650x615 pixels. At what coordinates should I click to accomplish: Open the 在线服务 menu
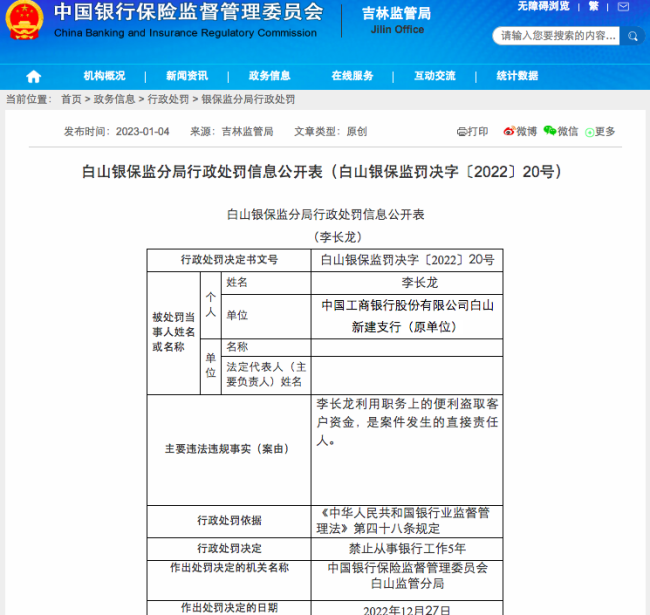(x=352, y=76)
